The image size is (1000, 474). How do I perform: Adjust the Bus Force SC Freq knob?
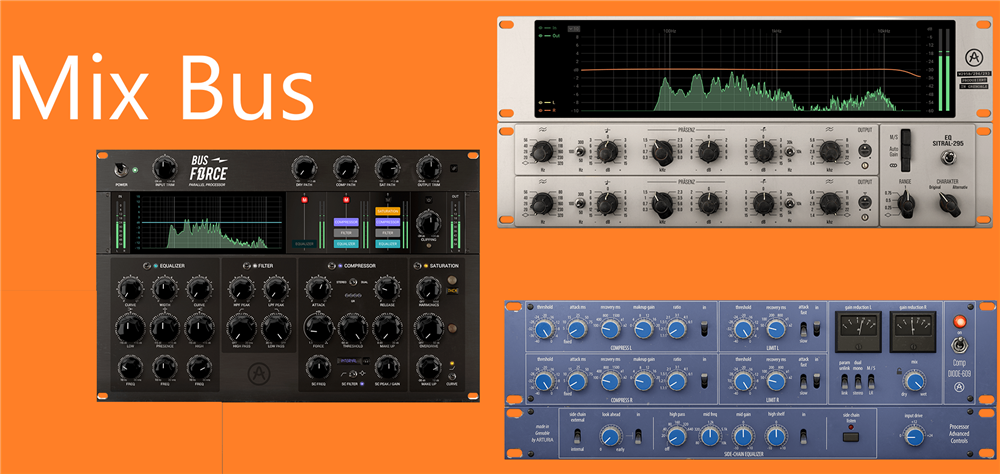coord(317,367)
